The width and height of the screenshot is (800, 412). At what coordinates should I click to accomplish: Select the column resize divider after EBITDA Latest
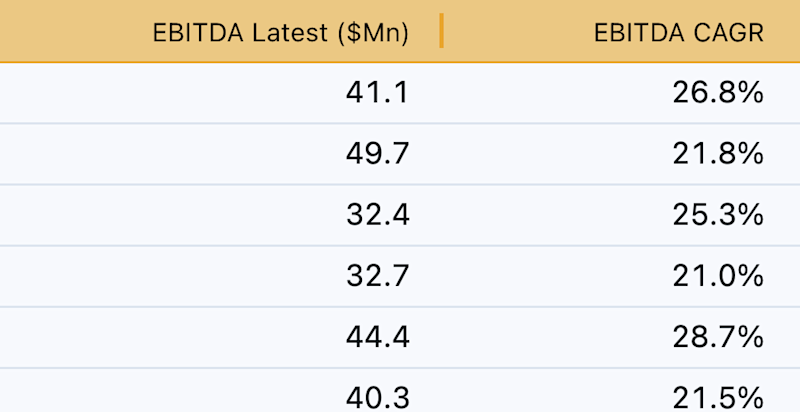441,31
